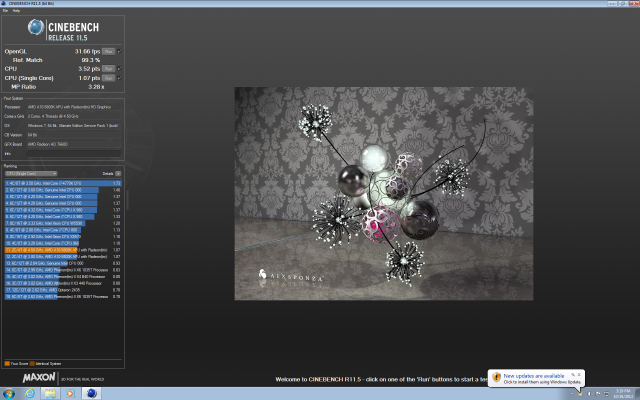The height and width of the screenshot is (400, 640).
Task: Expand the ranking Details button
Action: [x=118, y=173]
